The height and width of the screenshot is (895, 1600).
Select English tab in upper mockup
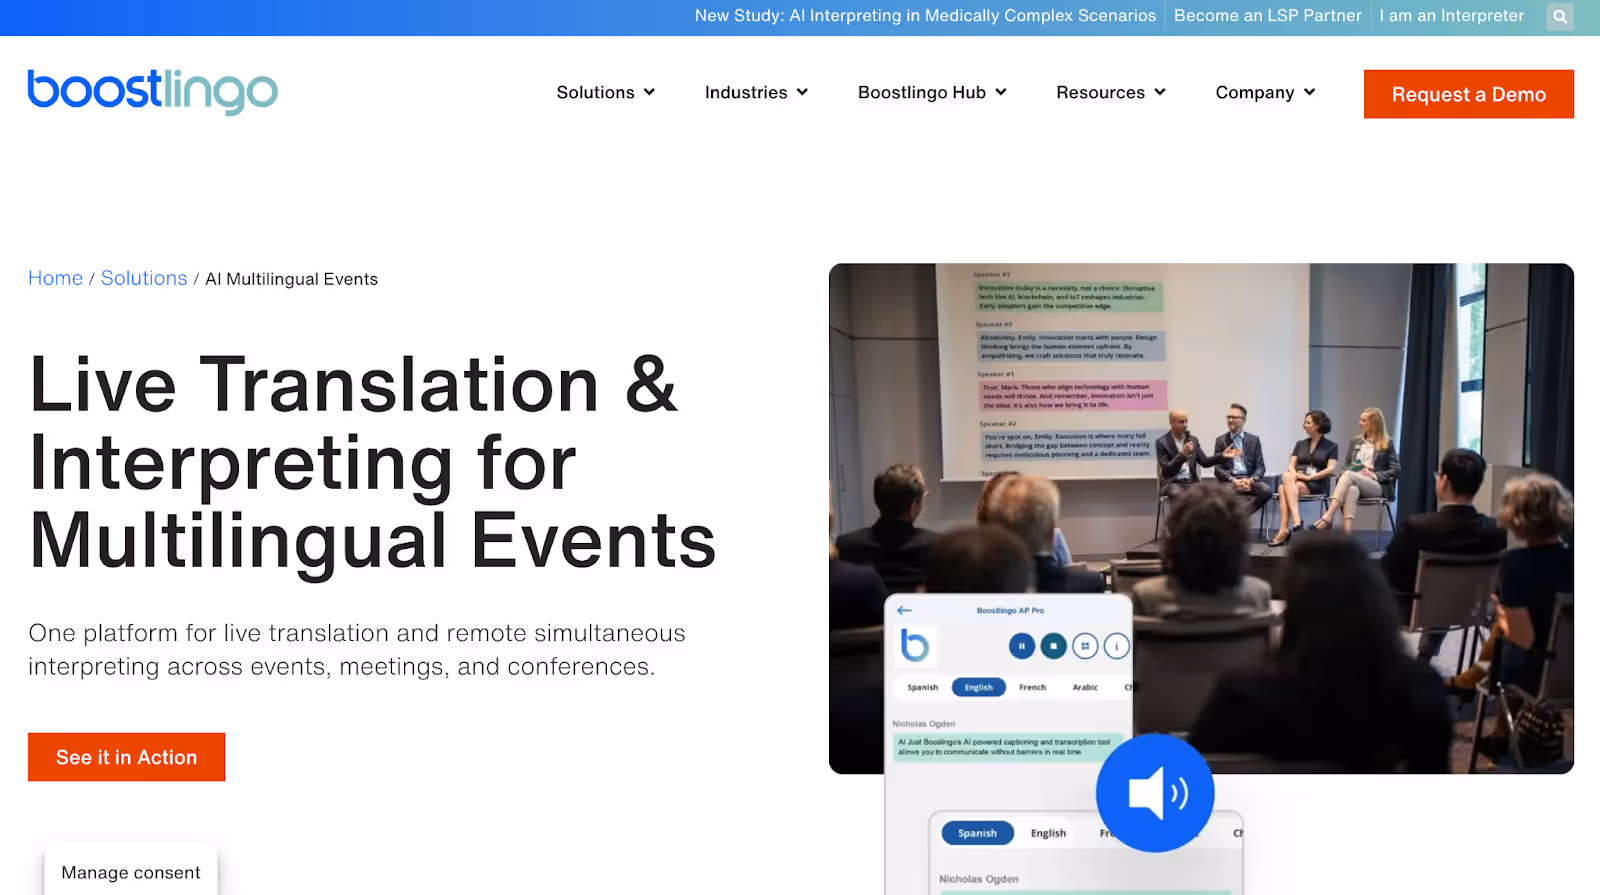click(979, 687)
